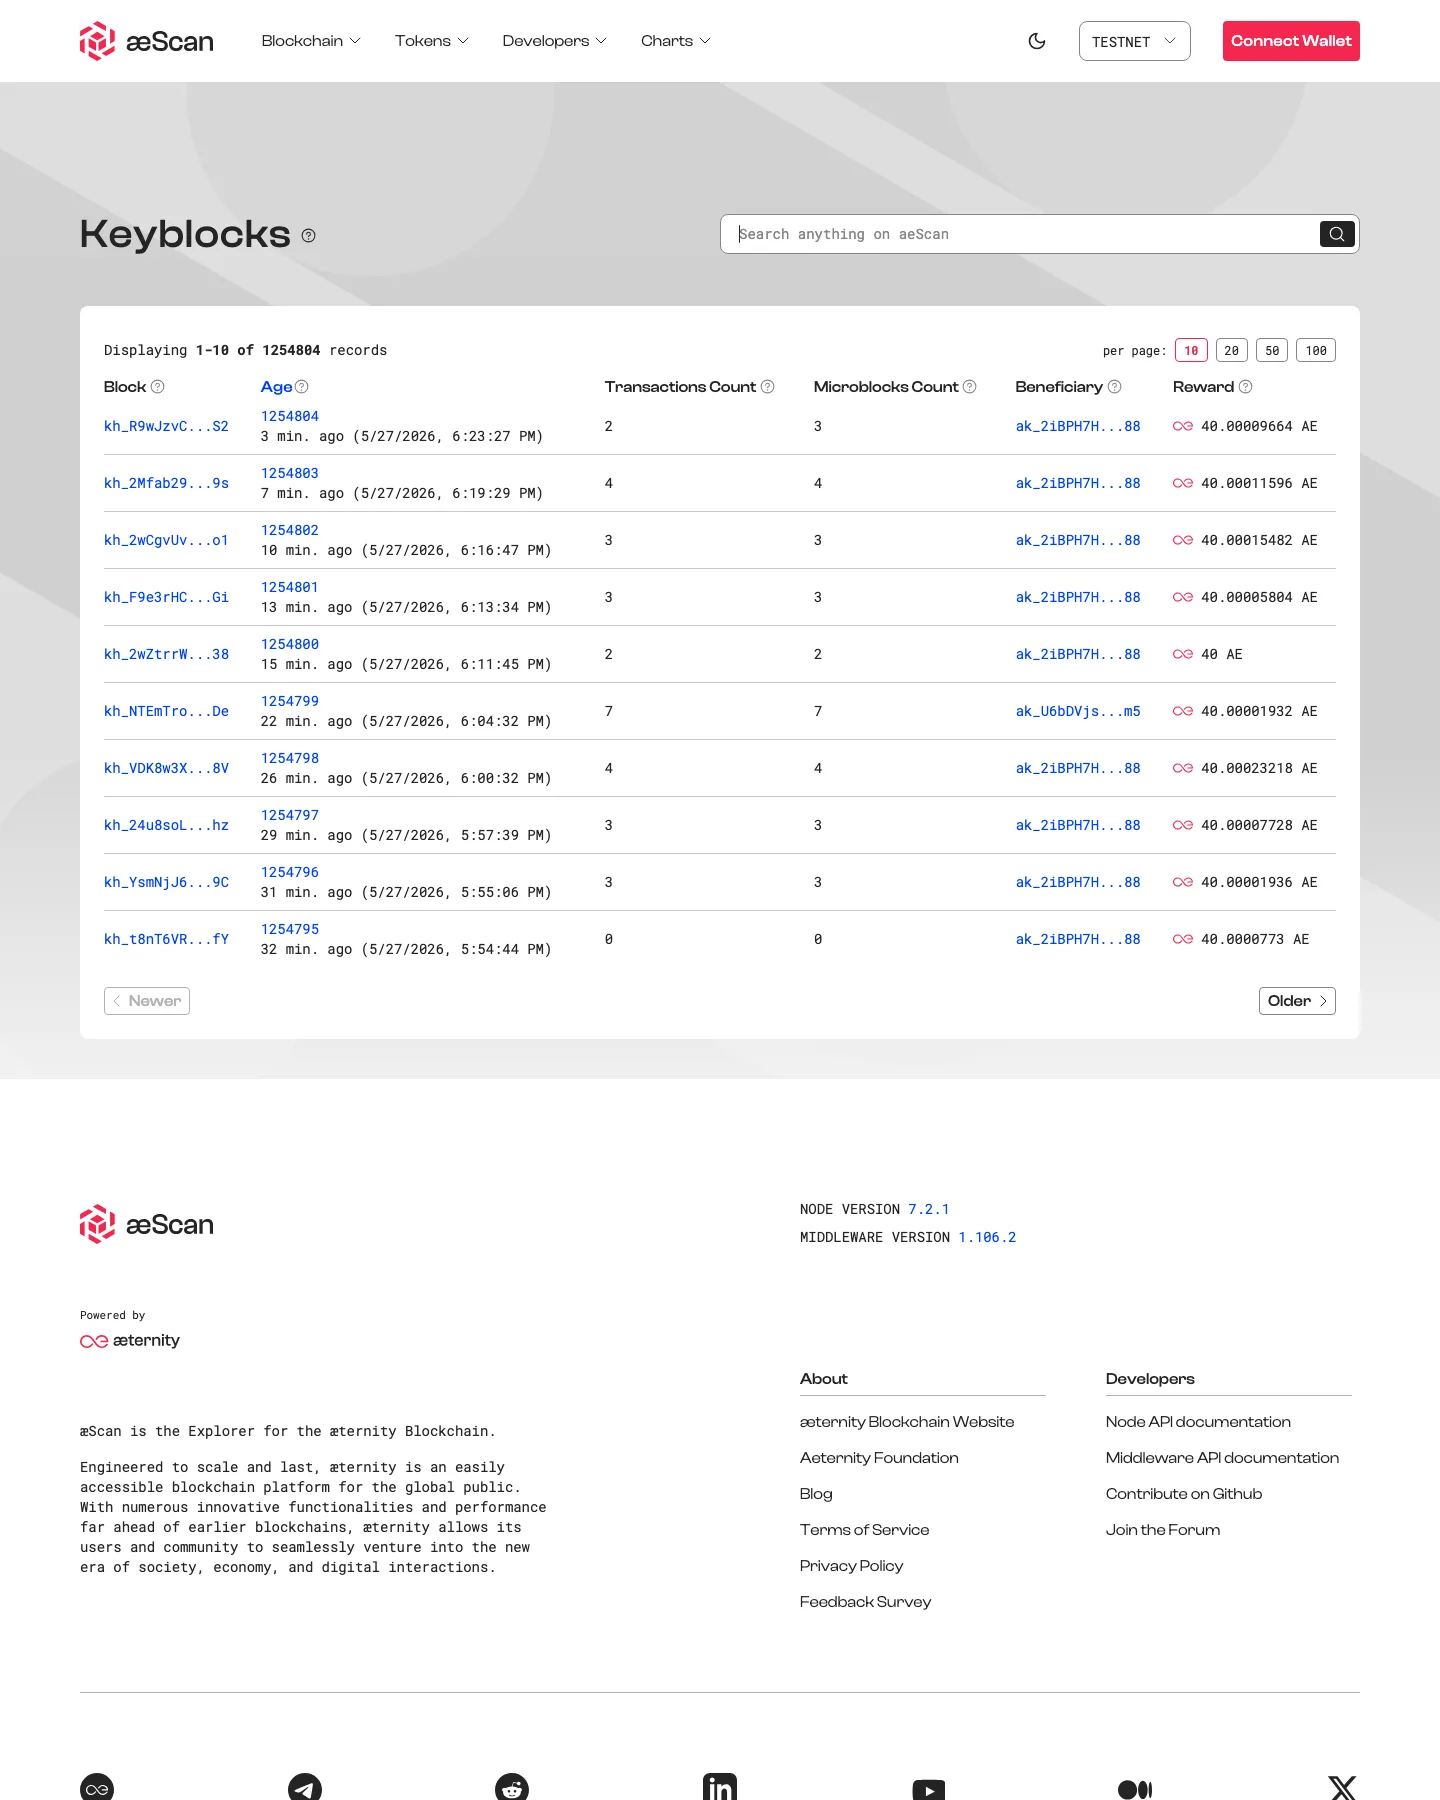The image size is (1440, 1800).
Task: Open Join the Forum link
Action: tap(1163, 1530)
